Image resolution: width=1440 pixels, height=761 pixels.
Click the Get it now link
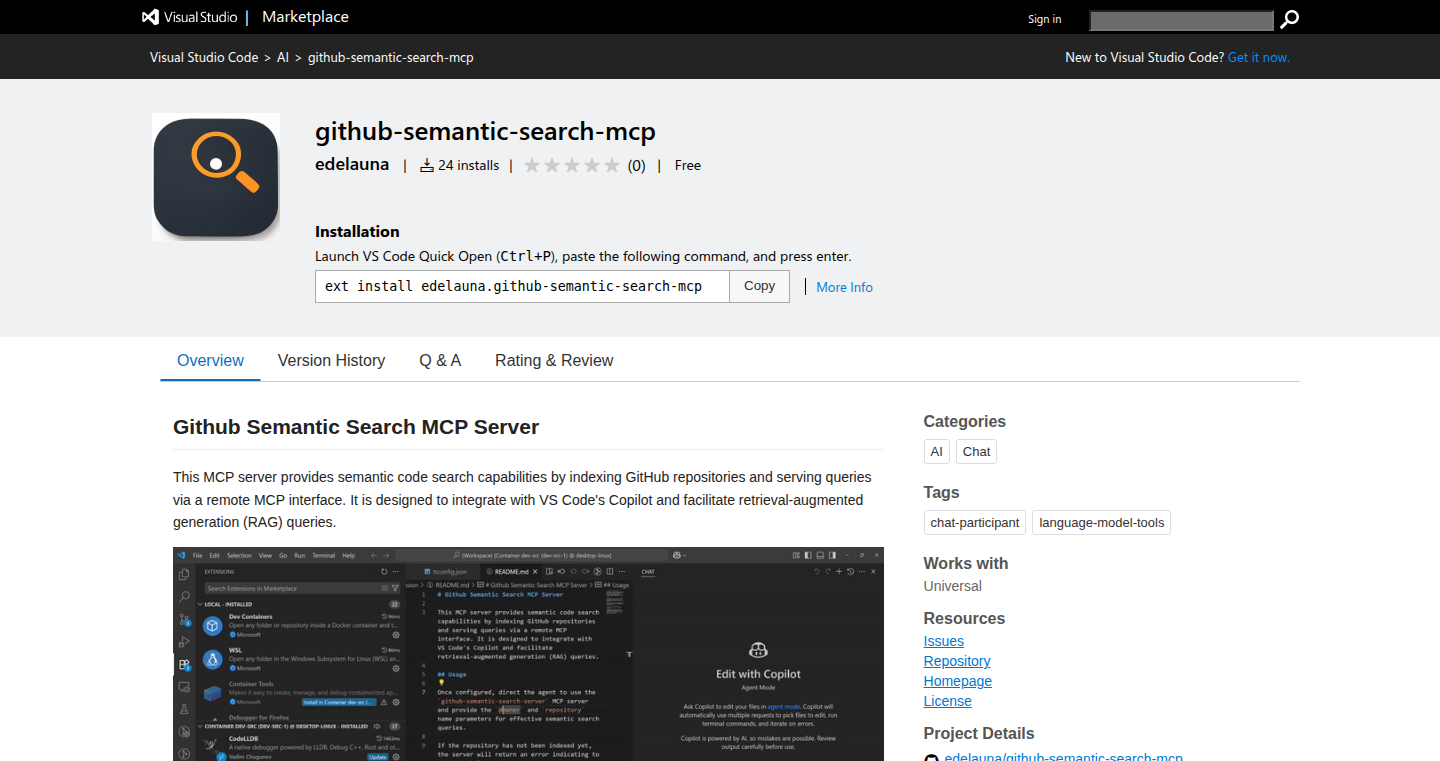1259,58
